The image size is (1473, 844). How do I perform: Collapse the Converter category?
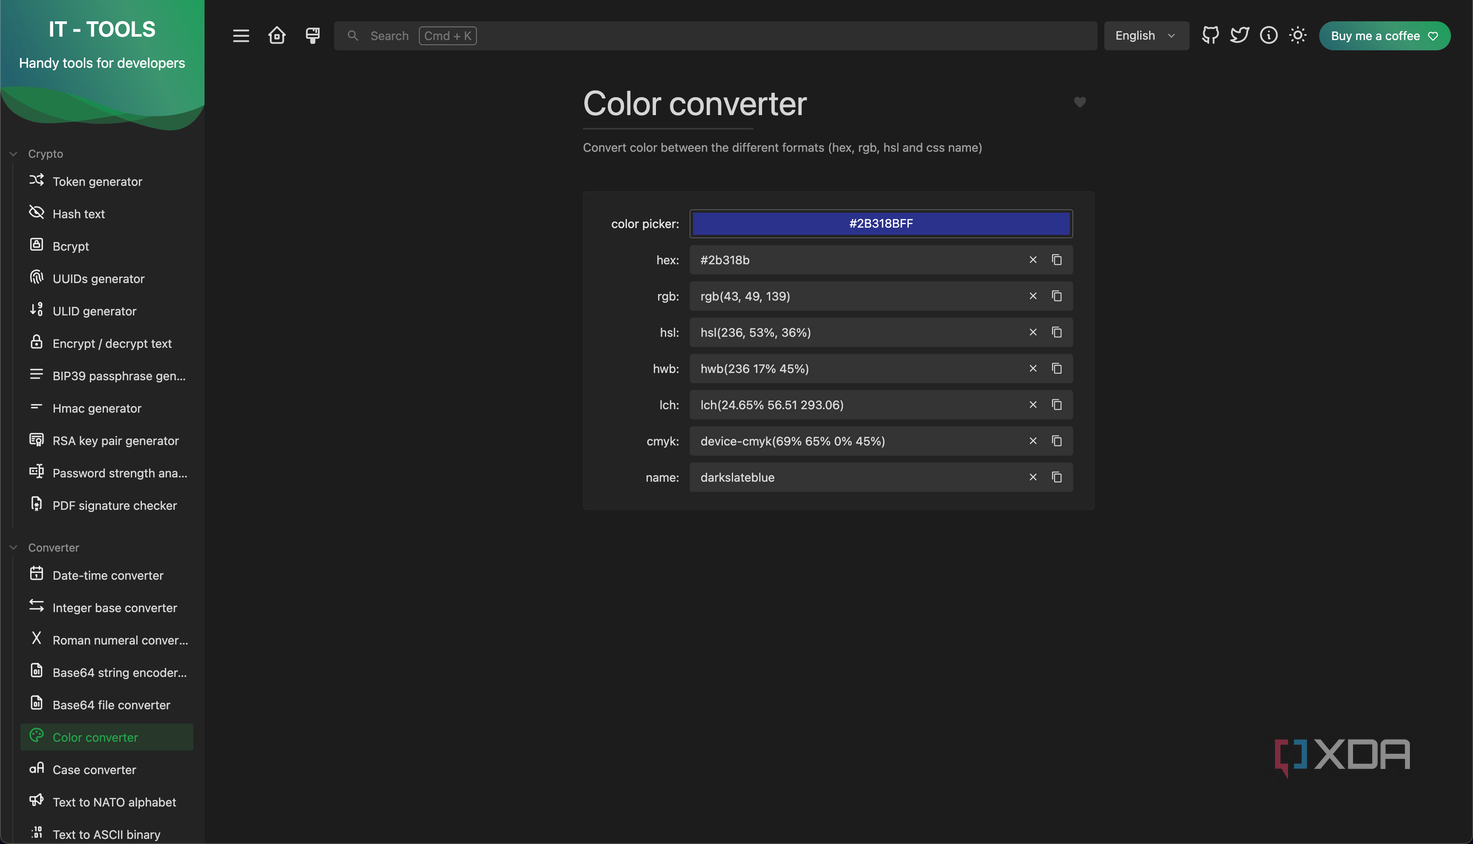(x=44, y=548)
